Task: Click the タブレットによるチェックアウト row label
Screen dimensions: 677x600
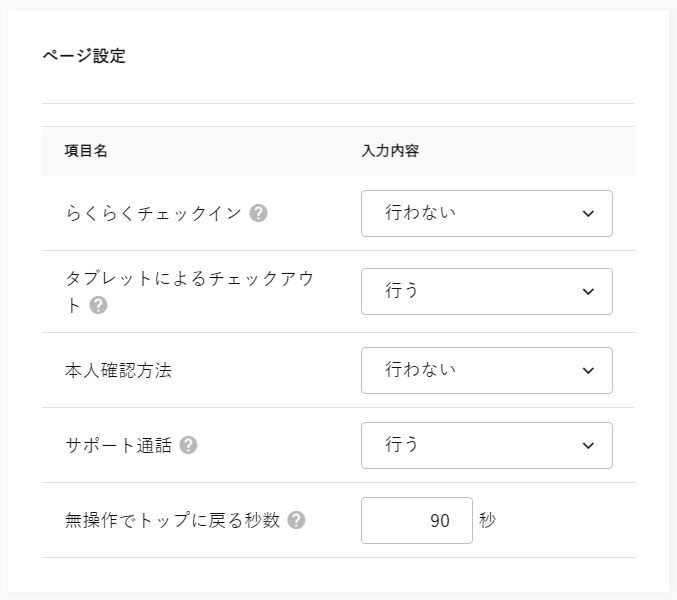Action: click(x=189, y=279)
